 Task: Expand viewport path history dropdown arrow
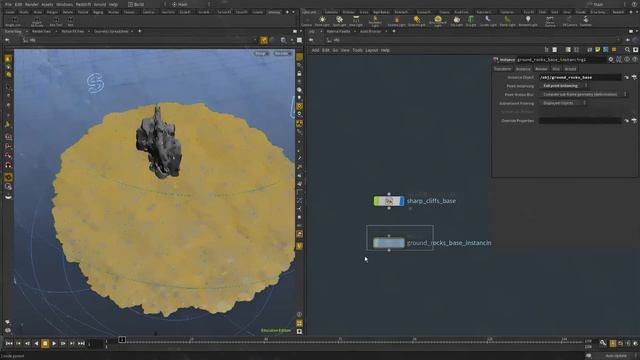(x=255, y=40)
